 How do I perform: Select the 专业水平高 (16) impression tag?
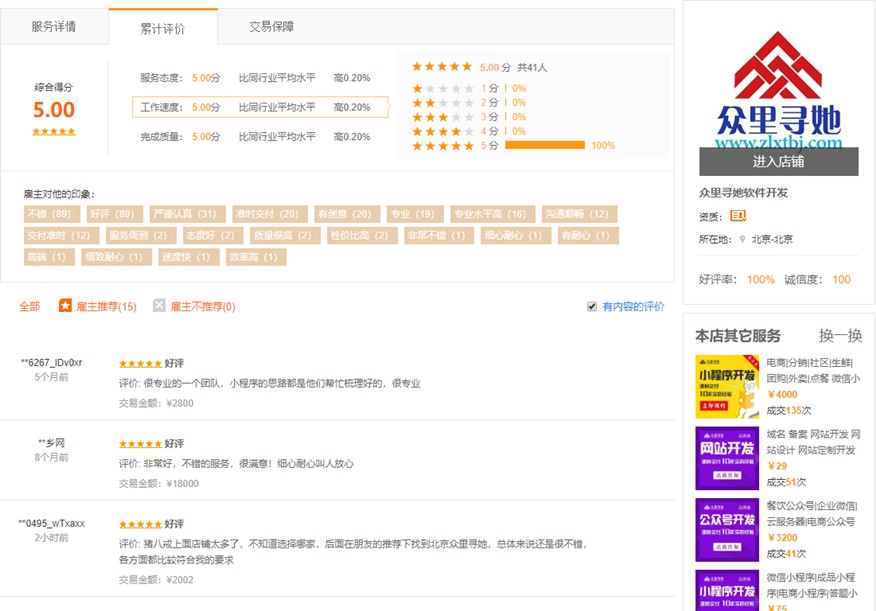point(489,214)
